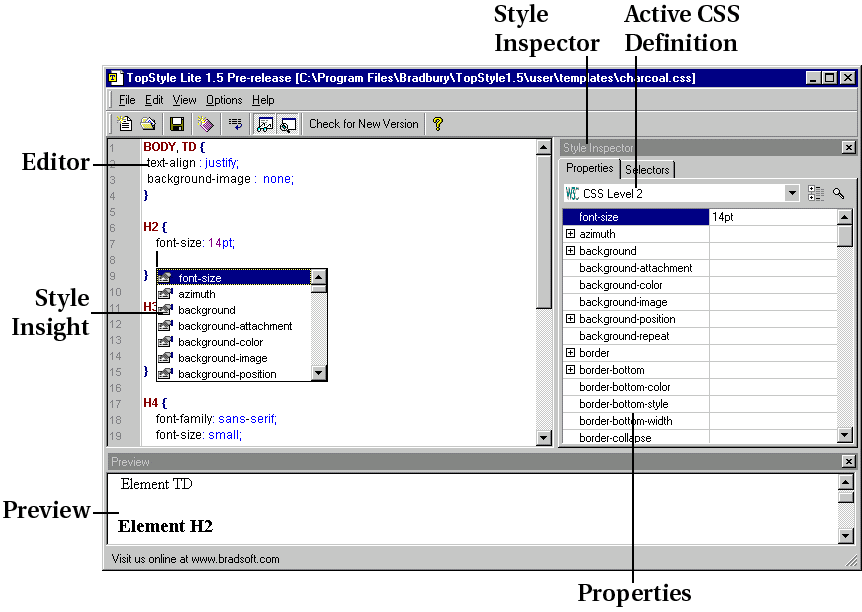The image size is (862, 612).
Task: Click Check for New Version button
Action: 363,124
